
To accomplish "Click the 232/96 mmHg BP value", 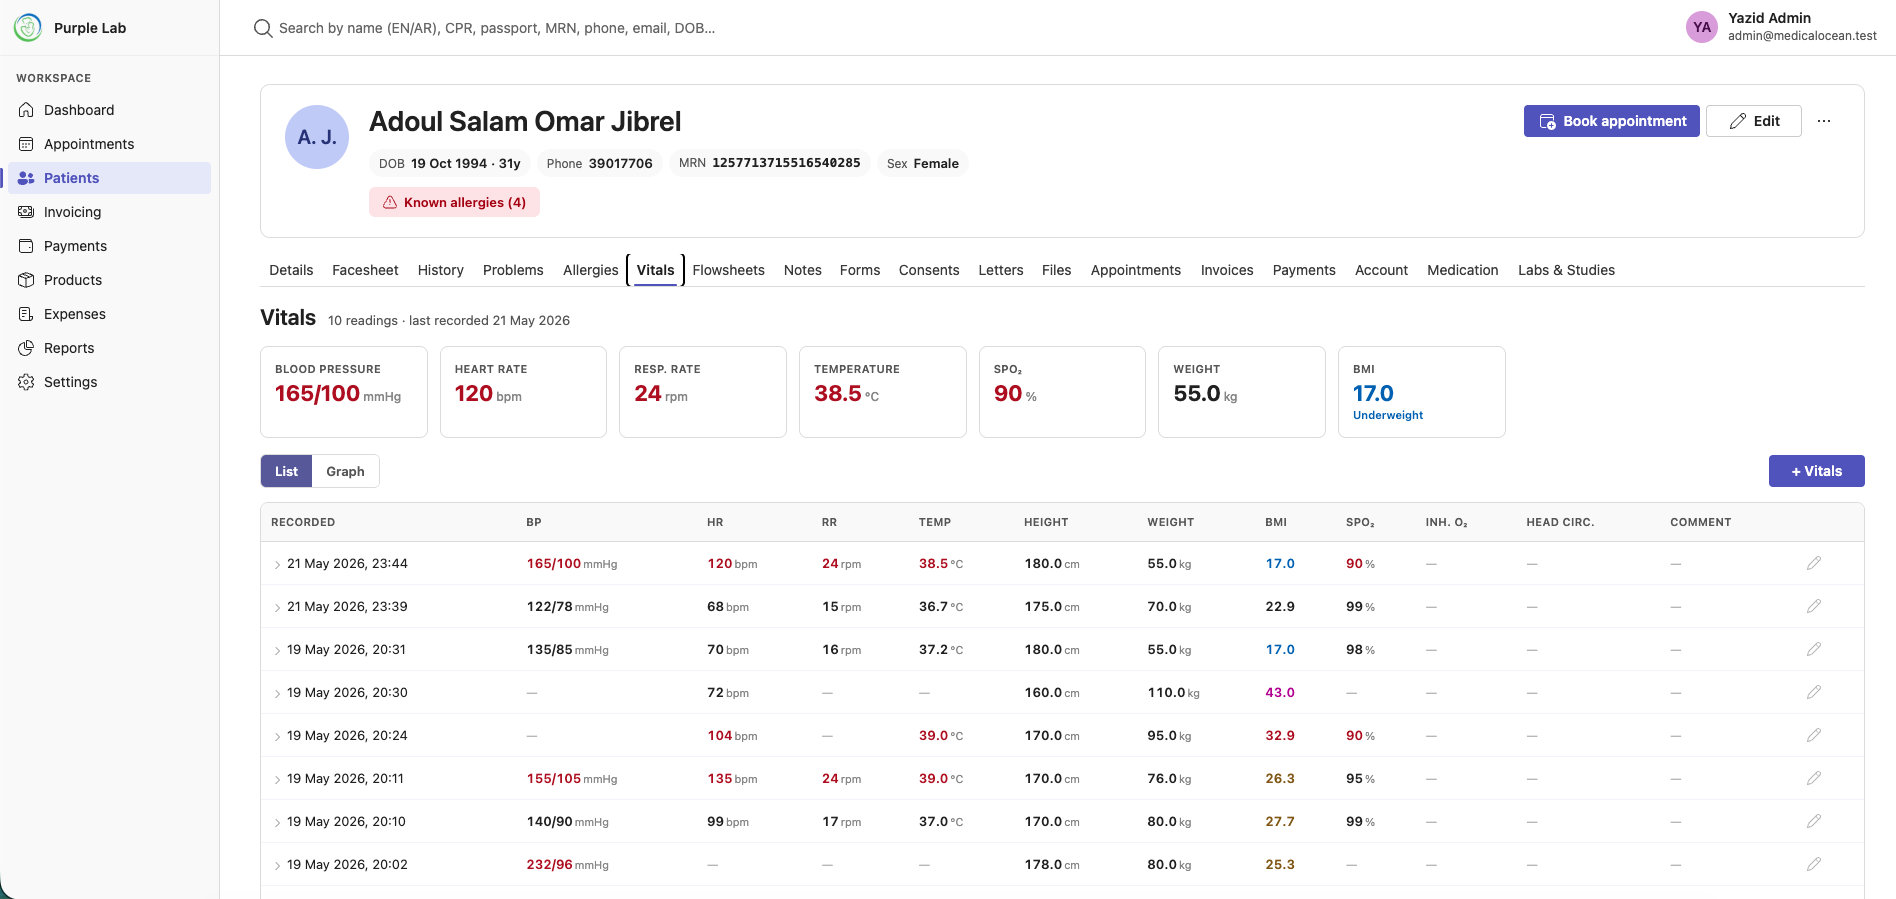I will click(567, 864).
